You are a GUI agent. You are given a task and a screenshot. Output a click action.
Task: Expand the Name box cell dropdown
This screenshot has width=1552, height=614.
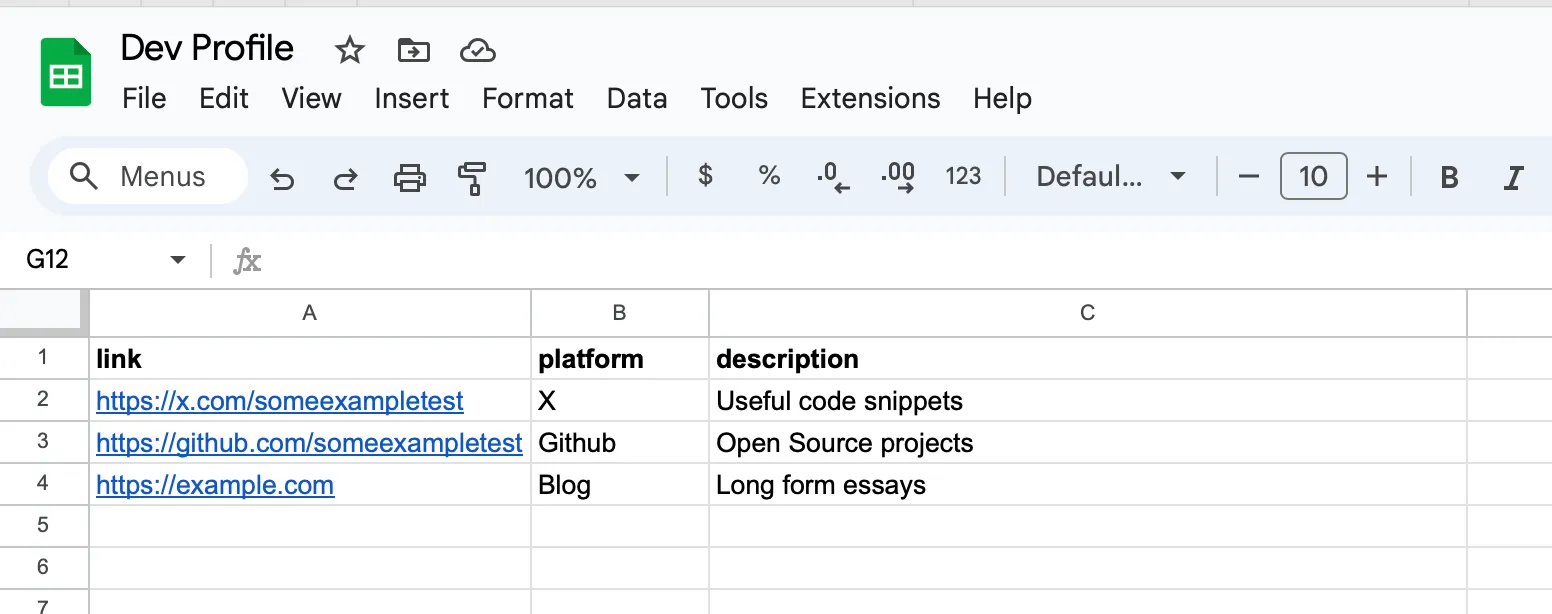click(178, 260)
